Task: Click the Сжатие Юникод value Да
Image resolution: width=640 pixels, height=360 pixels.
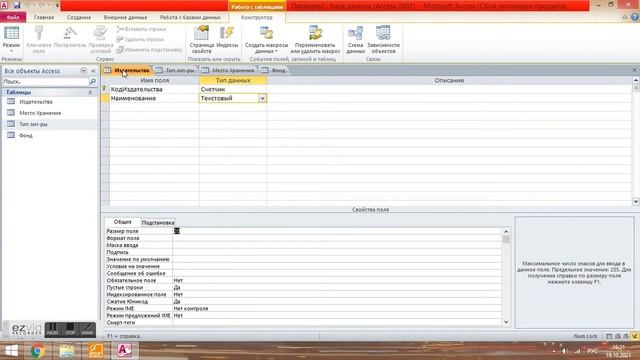Action: (337, 302)
